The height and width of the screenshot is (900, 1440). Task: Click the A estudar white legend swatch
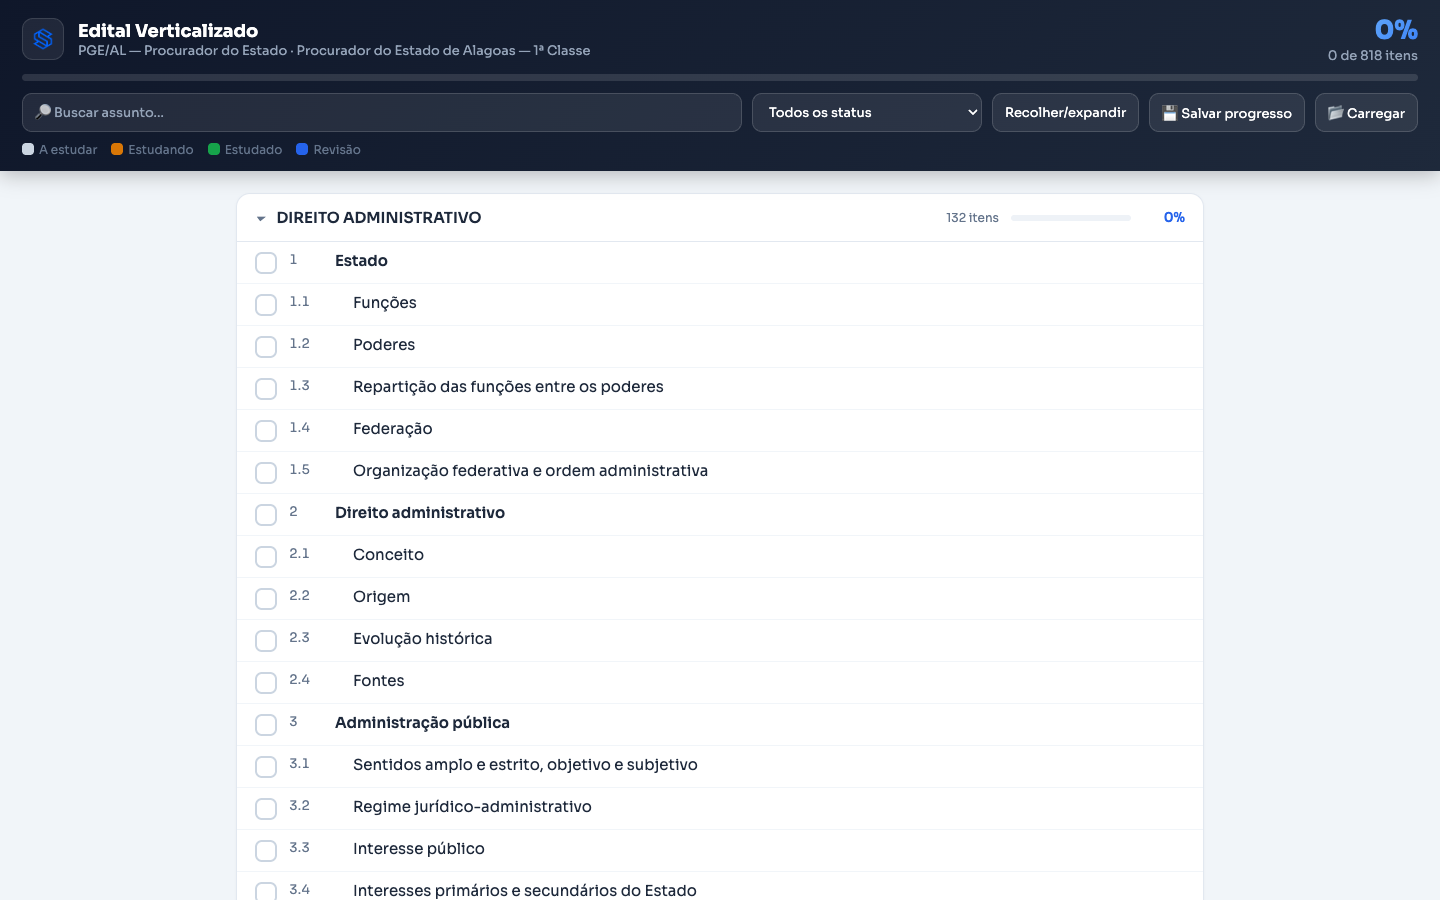[x=28, y=149]
